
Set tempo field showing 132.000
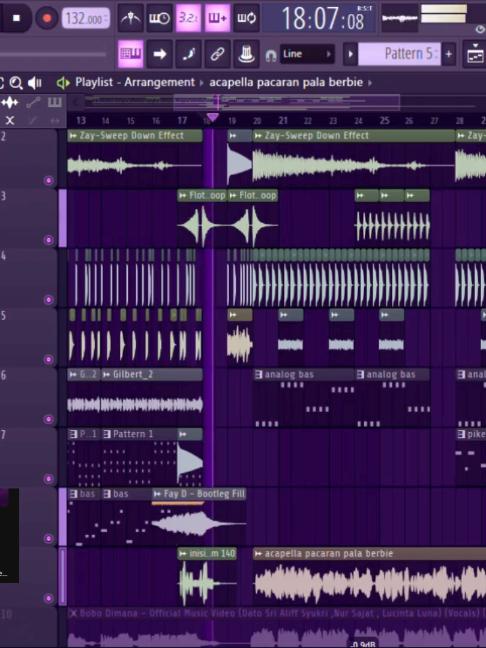tap(86, 19)
